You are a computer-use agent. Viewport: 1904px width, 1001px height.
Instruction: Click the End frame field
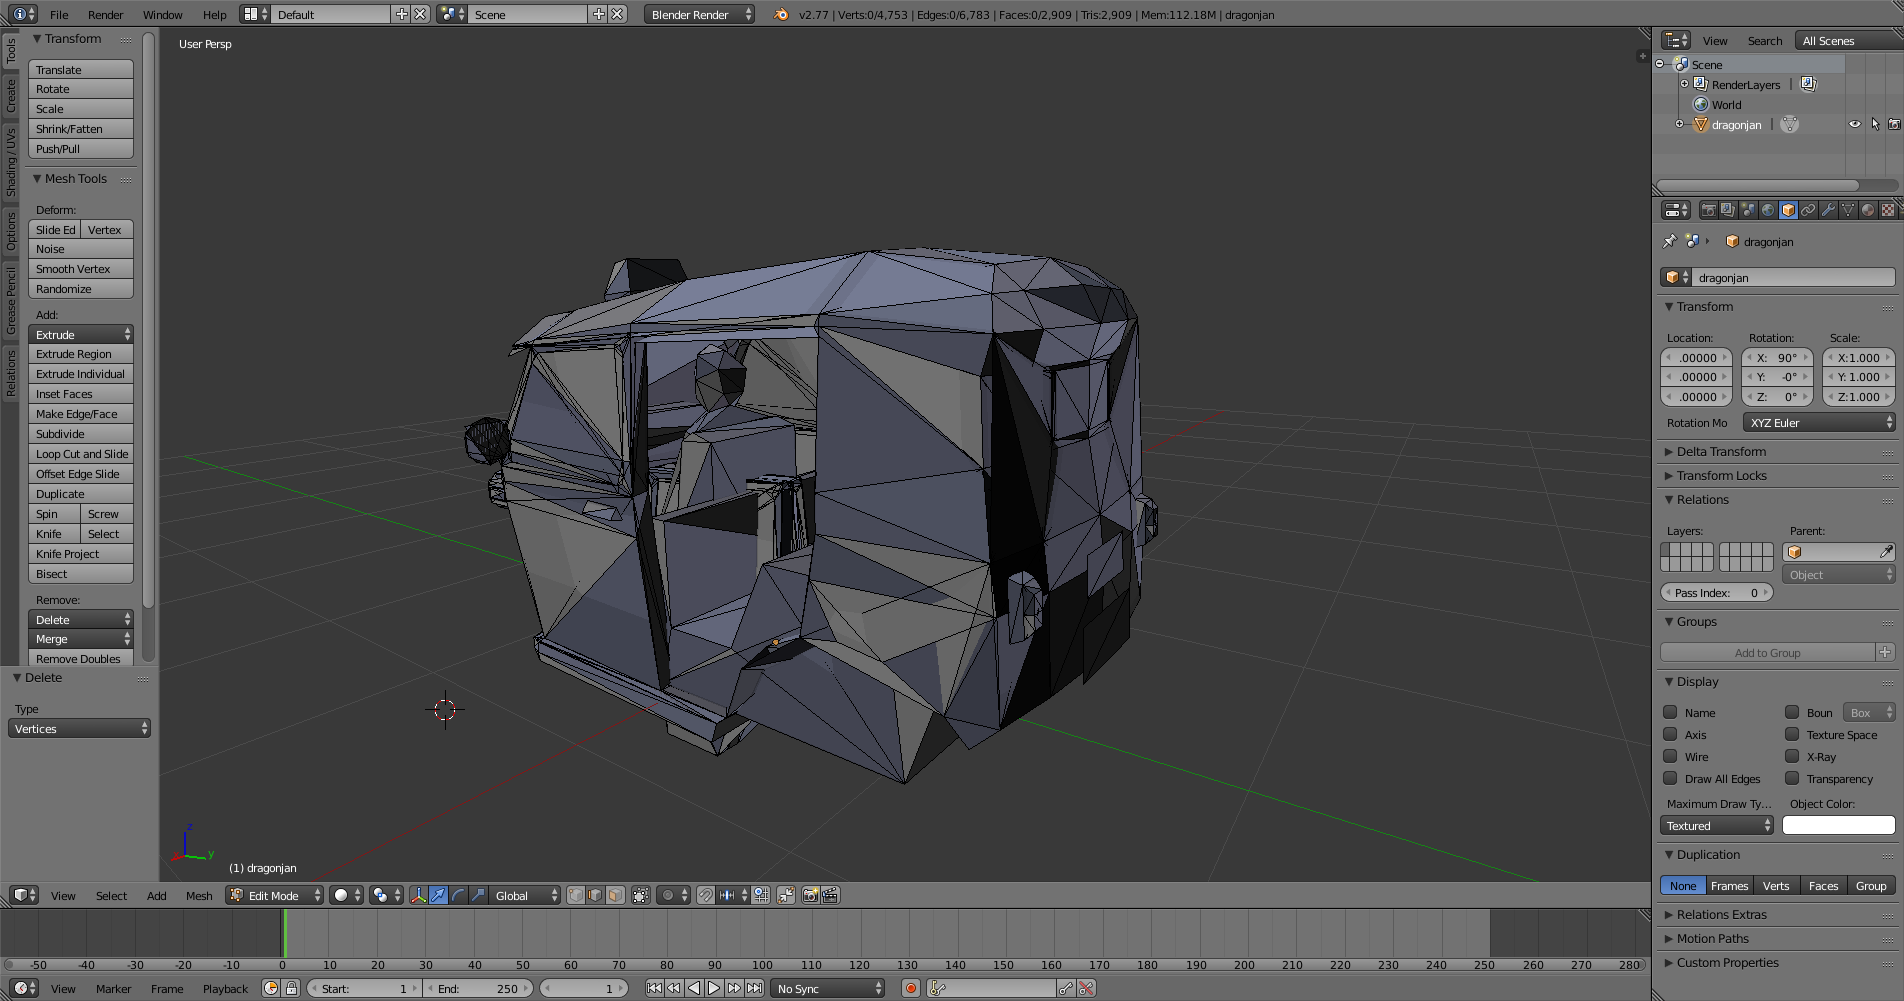coord(480,988)
